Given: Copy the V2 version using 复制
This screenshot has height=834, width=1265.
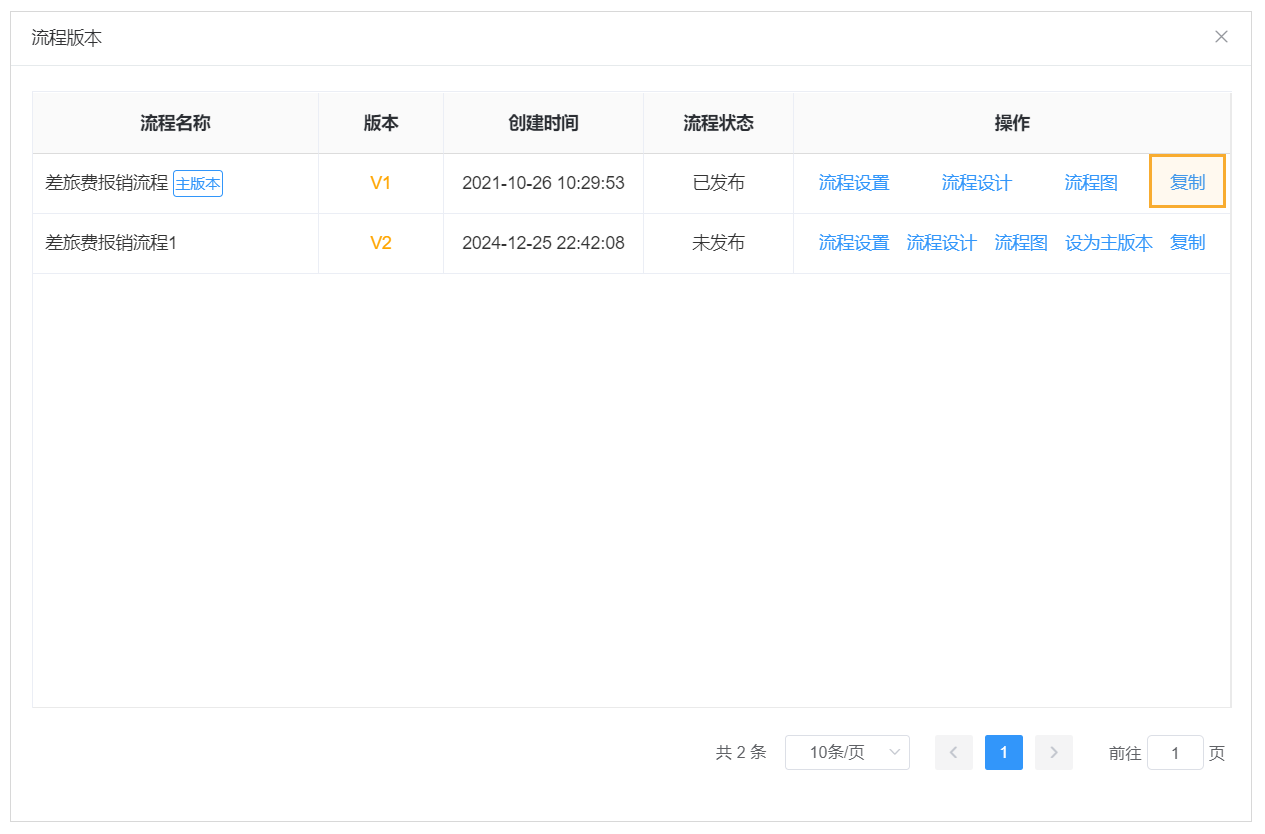Looking at the screenshot, I should 1187,242.
